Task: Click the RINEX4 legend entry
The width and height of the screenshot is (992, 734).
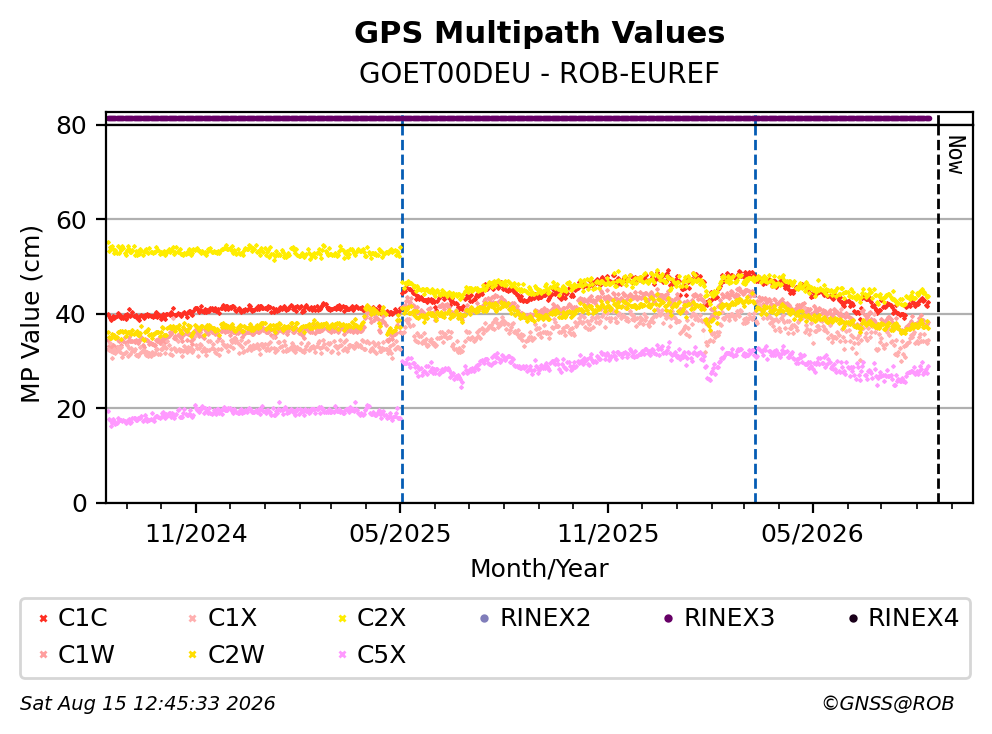Action: point(903,618)
